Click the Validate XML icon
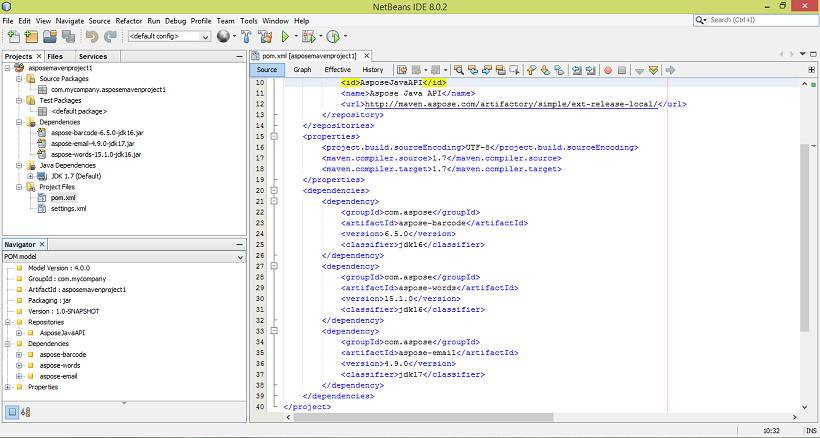 click(653, 70)
